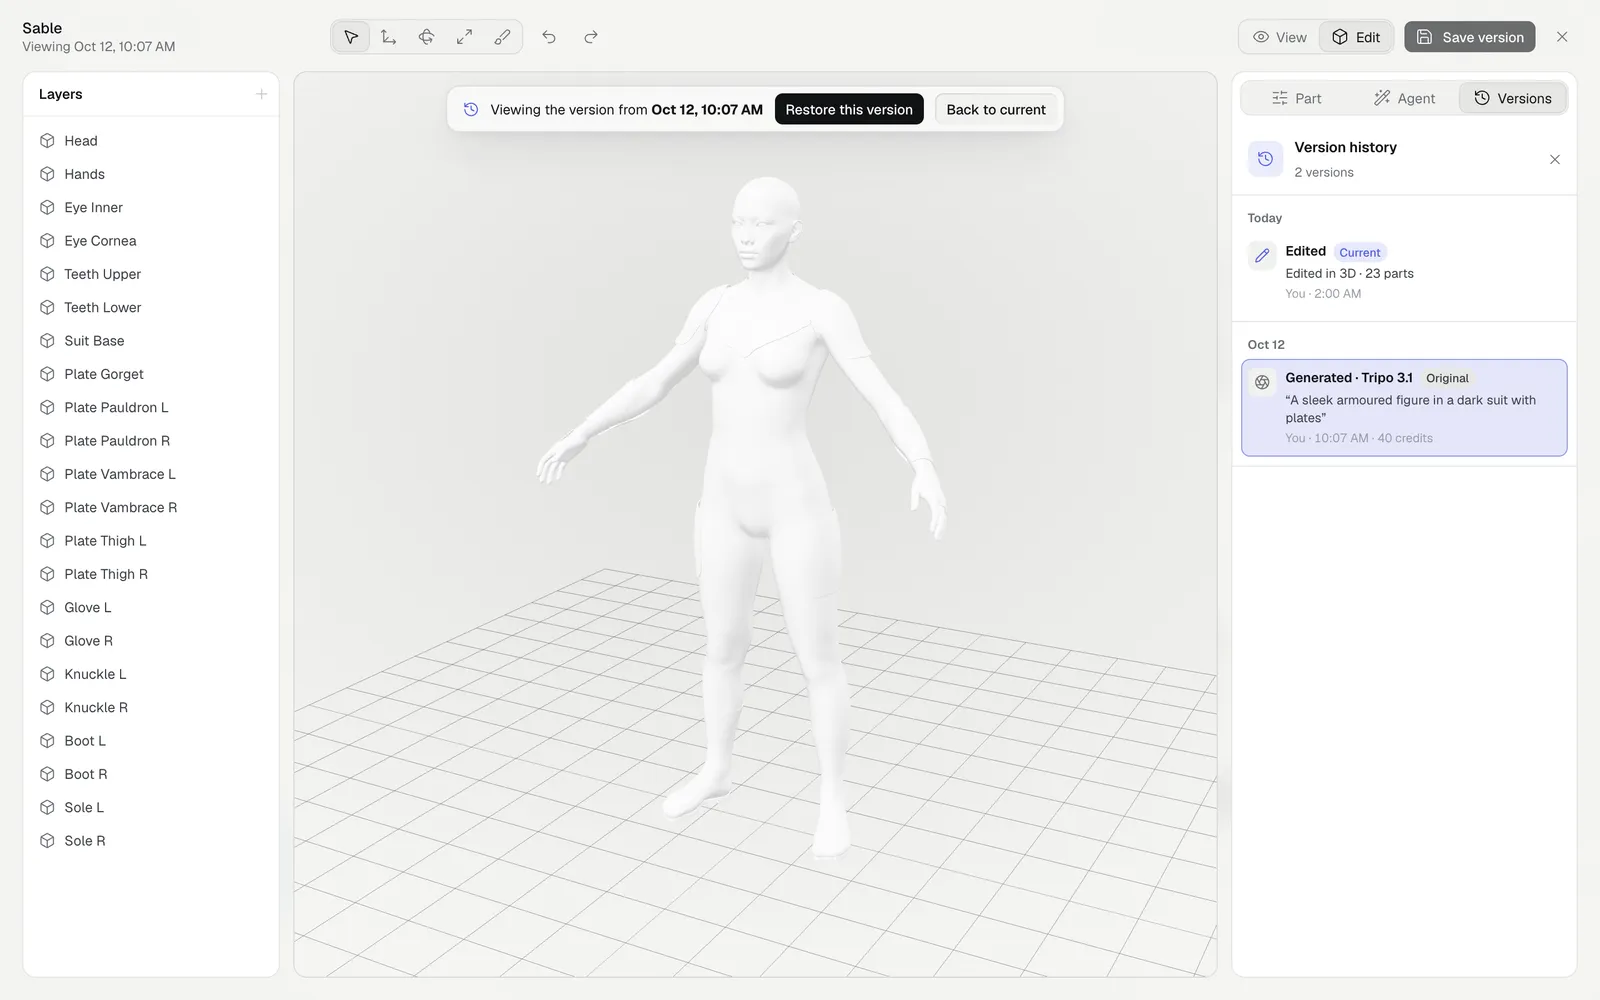Open the Edited Current version entry
1600x1000 pixels.
(x=1404, y=271)
